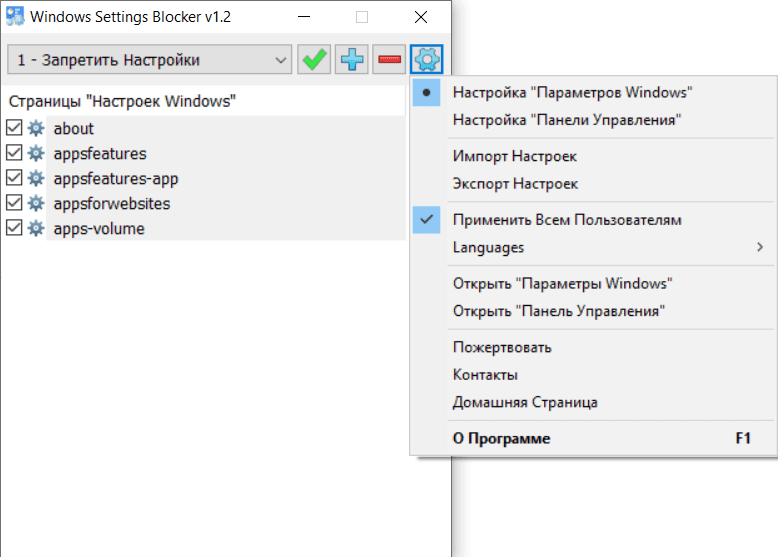
Task: Toggle Применить Всем Пользователям option
Action: coord(593,220)
